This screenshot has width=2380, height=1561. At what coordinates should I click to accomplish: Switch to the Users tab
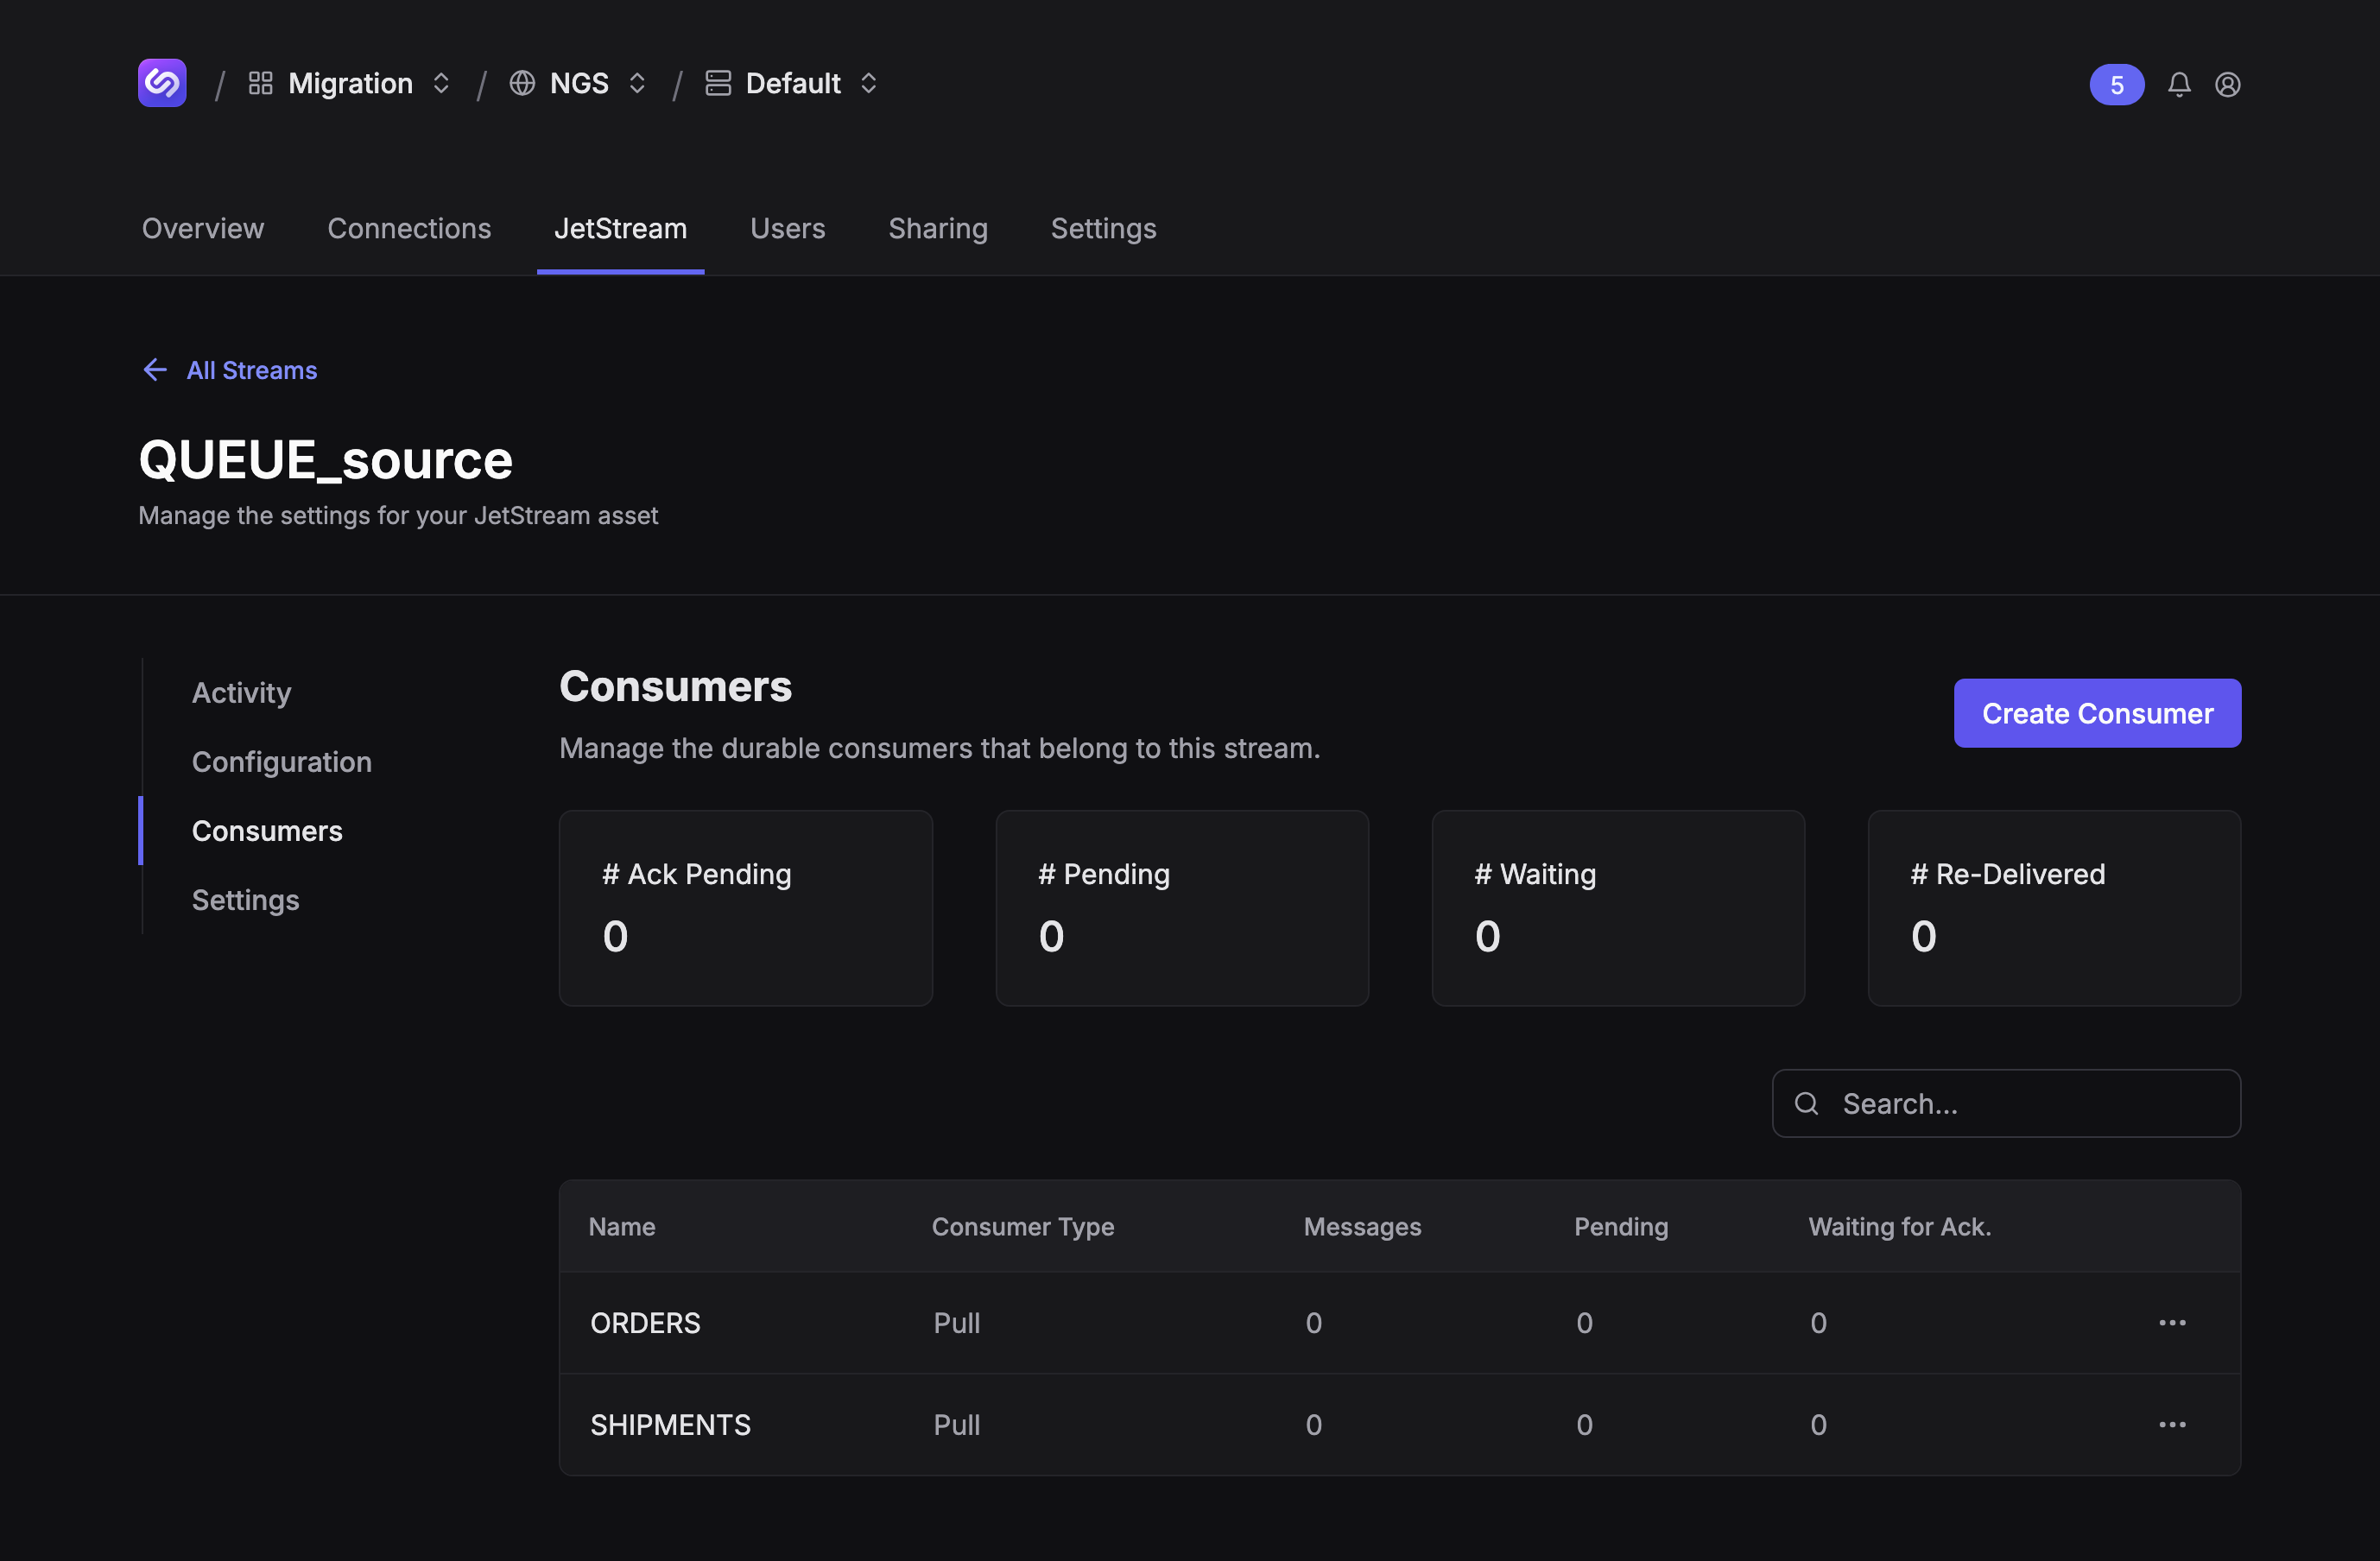[x=787, y=228]
